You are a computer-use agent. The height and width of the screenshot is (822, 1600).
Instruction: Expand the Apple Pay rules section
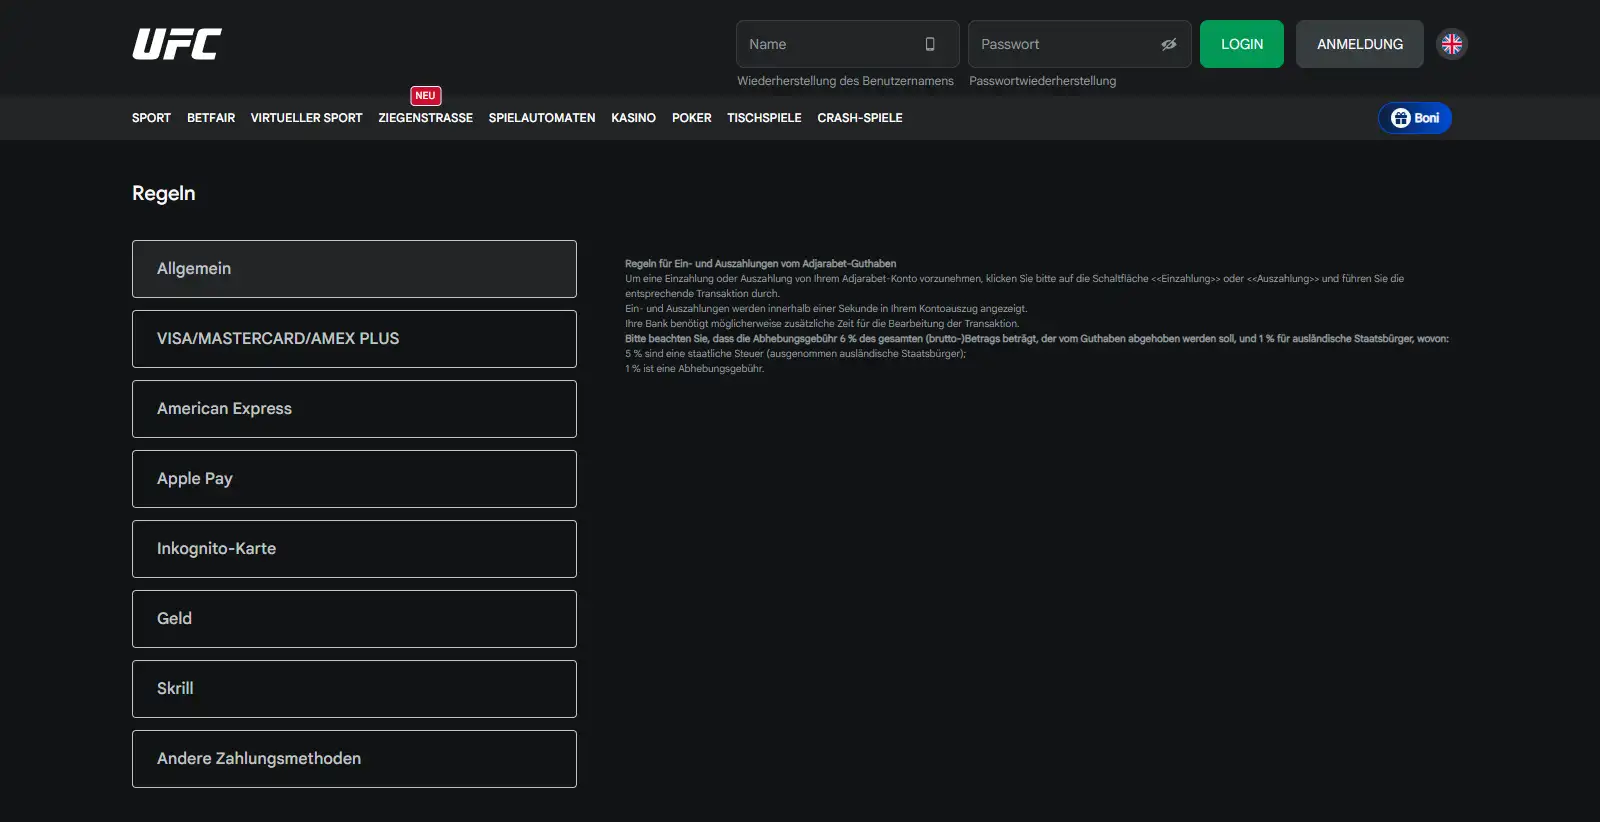[x=354, y=479]
